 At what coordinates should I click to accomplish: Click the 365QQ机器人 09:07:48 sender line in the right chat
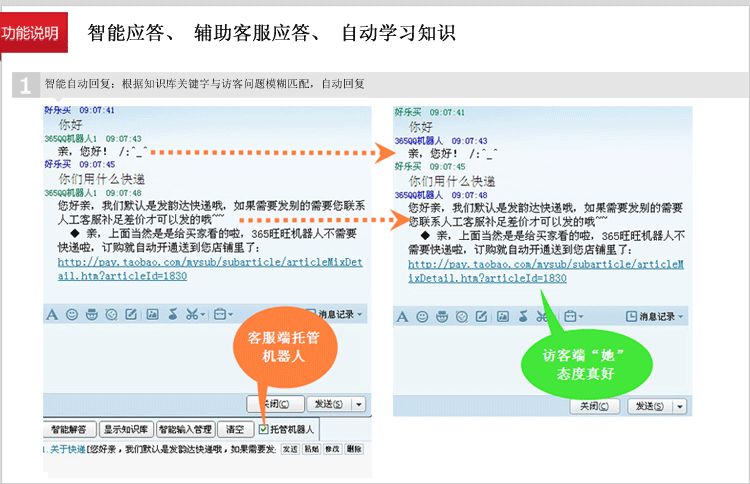click(441, 195)
